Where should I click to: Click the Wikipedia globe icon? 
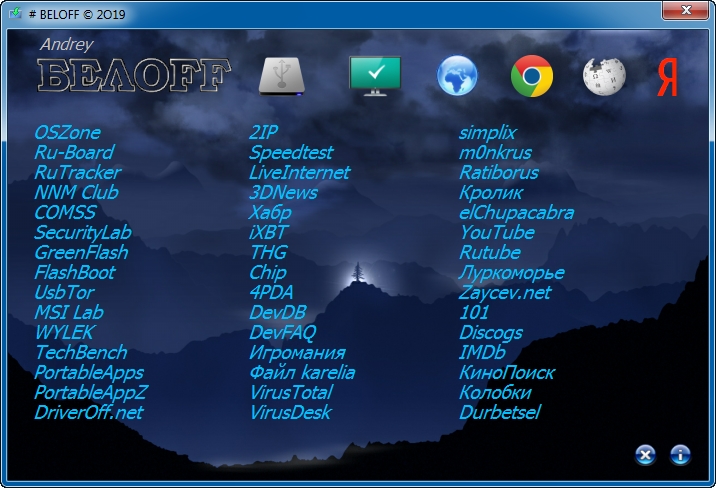604,76
